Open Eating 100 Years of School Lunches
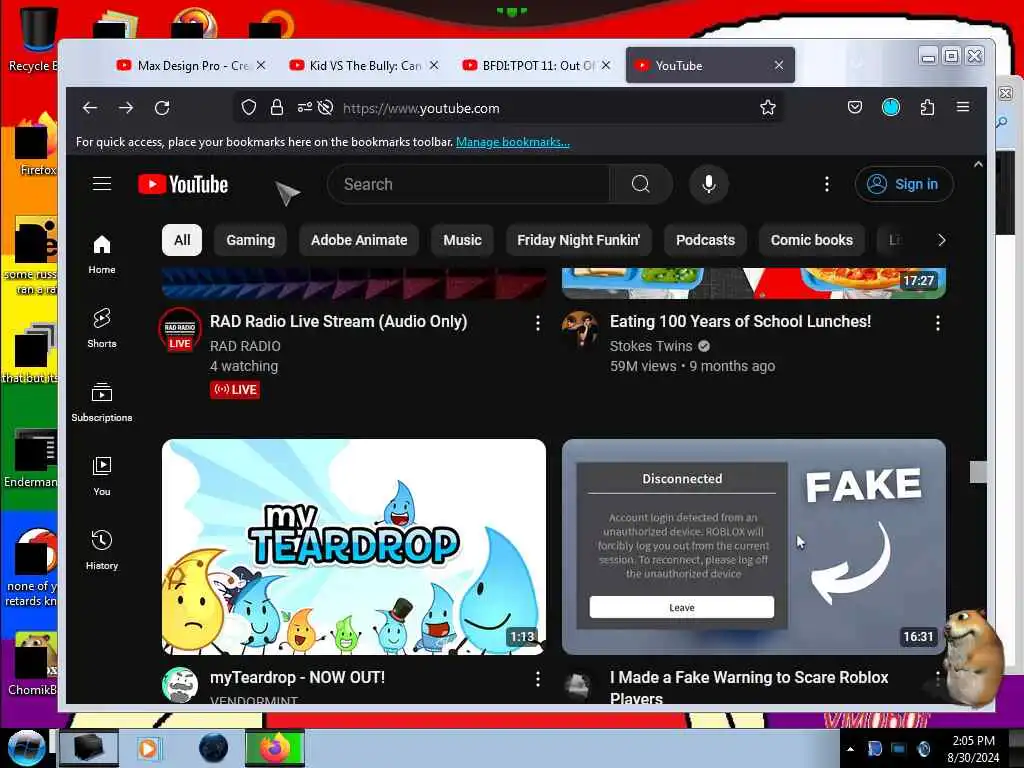1024x768 pixels. [741, 321]
